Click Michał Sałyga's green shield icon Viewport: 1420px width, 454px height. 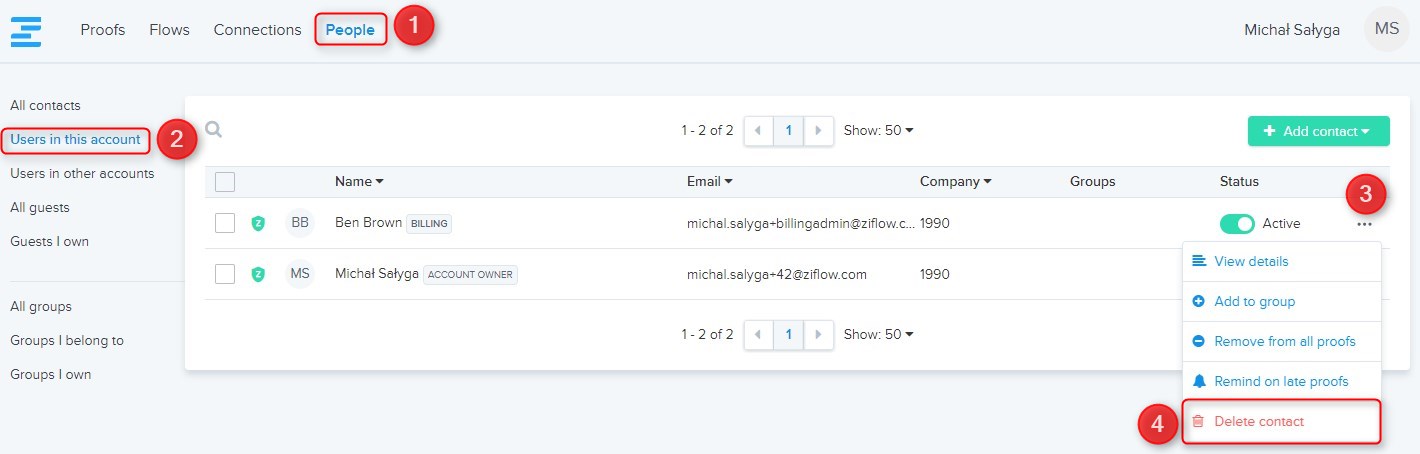(x=258, y=274)
